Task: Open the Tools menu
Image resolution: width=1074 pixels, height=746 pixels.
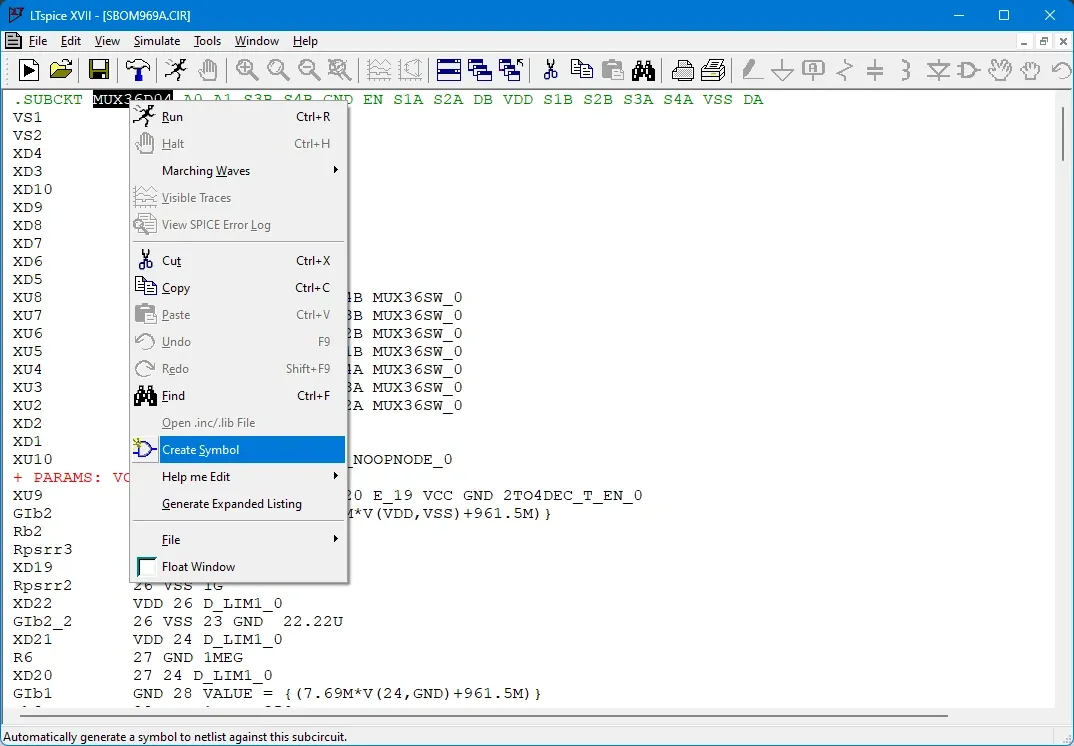Action: [x=207, y=41]
